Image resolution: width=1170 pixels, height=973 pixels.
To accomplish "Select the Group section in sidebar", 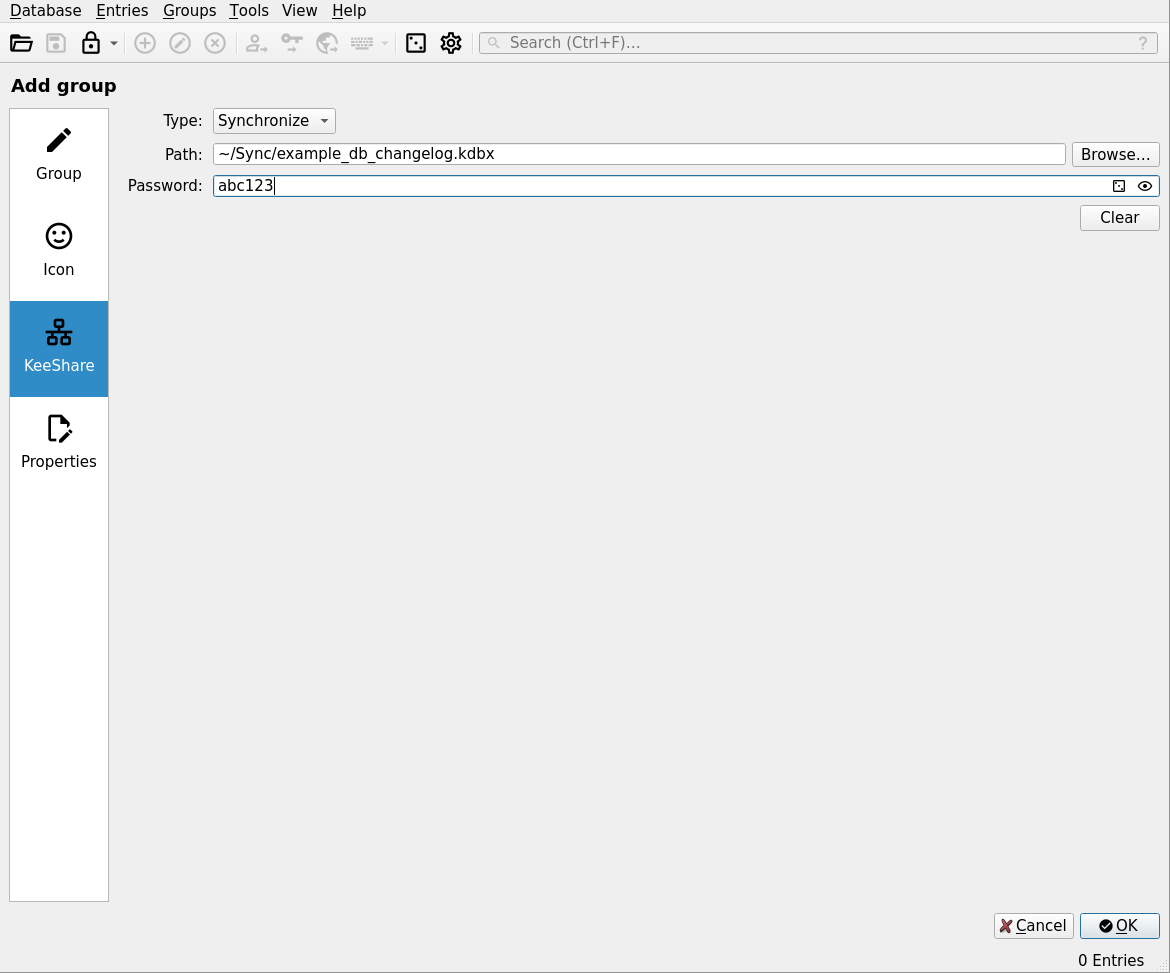I will coord(59,154).
